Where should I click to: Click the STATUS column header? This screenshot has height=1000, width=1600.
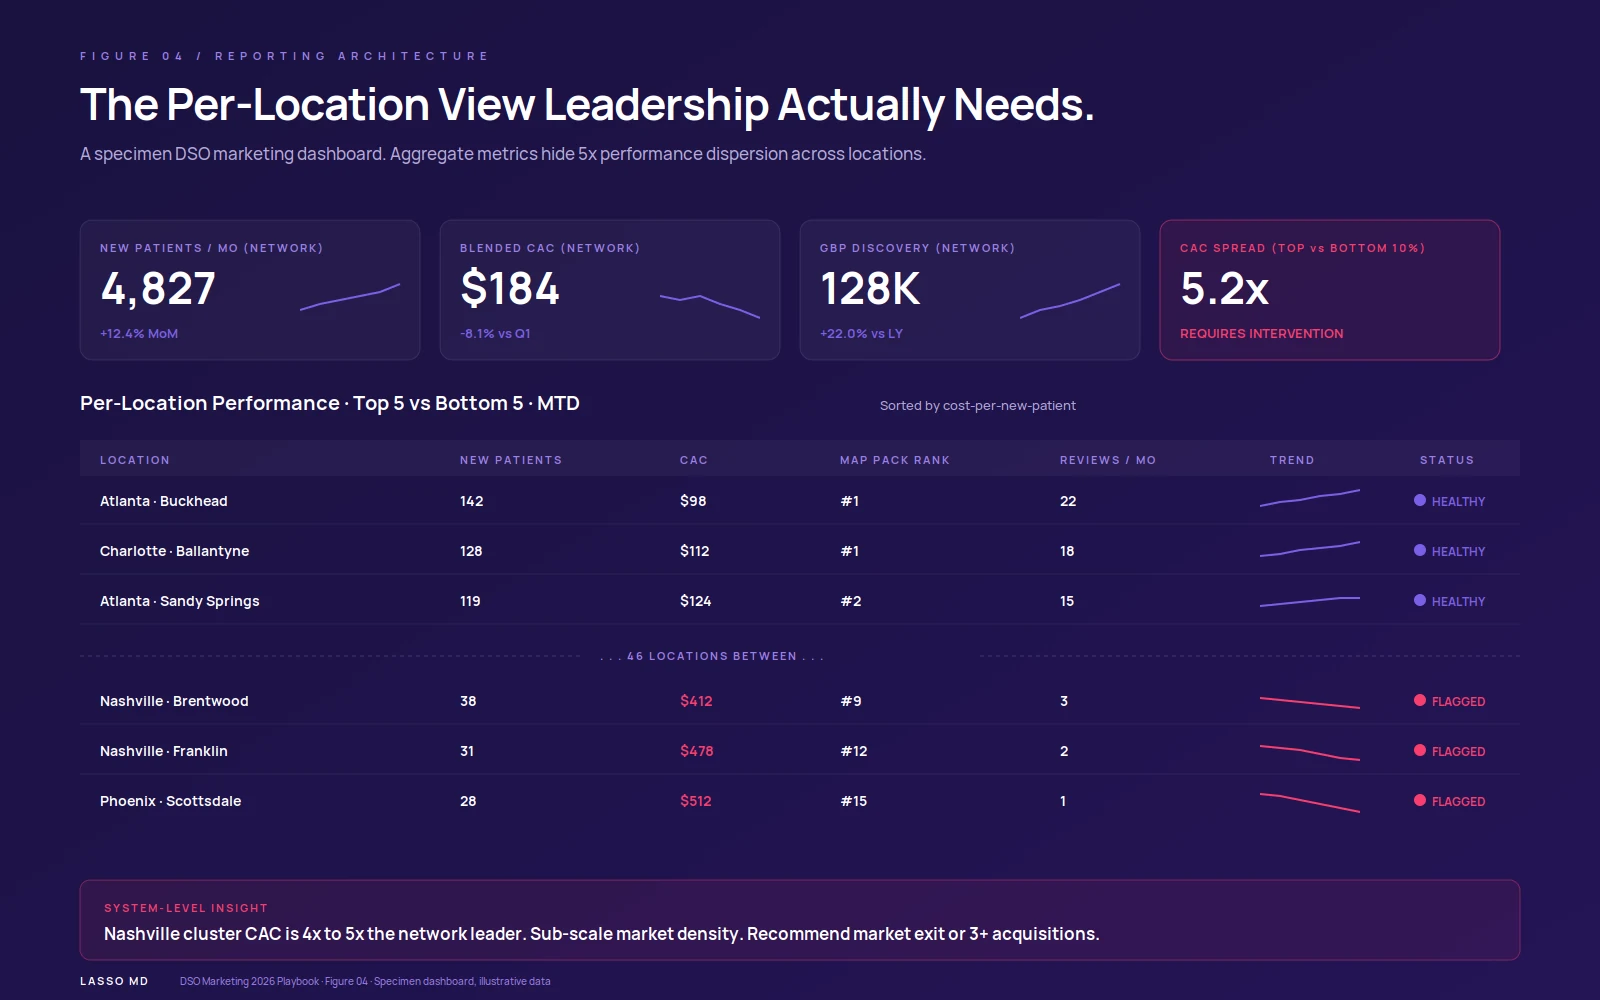(1447, 460)
